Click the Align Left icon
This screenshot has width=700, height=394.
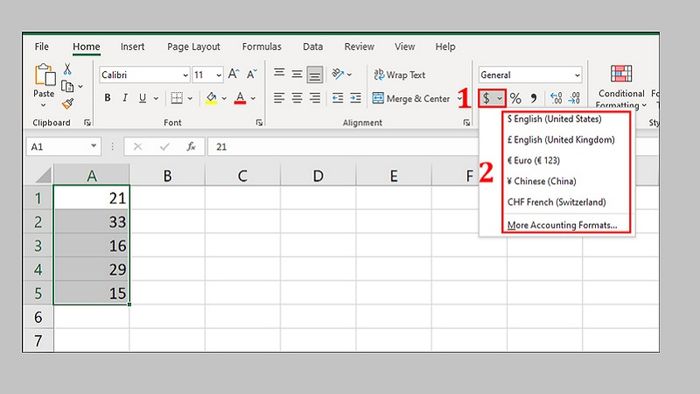(279, 98)
